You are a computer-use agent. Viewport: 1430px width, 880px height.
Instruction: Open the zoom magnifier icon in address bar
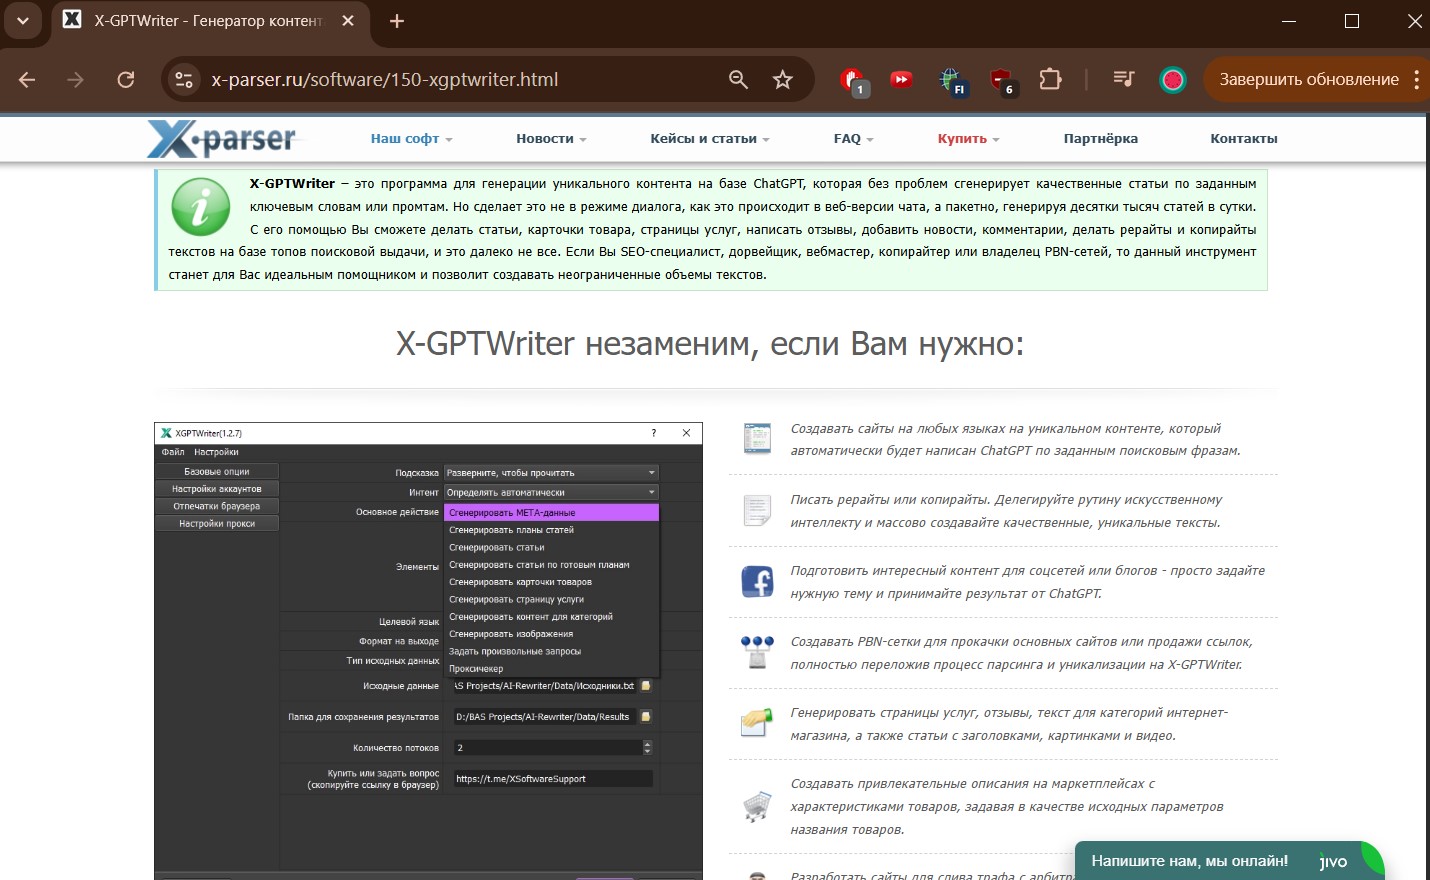[738, 80]
